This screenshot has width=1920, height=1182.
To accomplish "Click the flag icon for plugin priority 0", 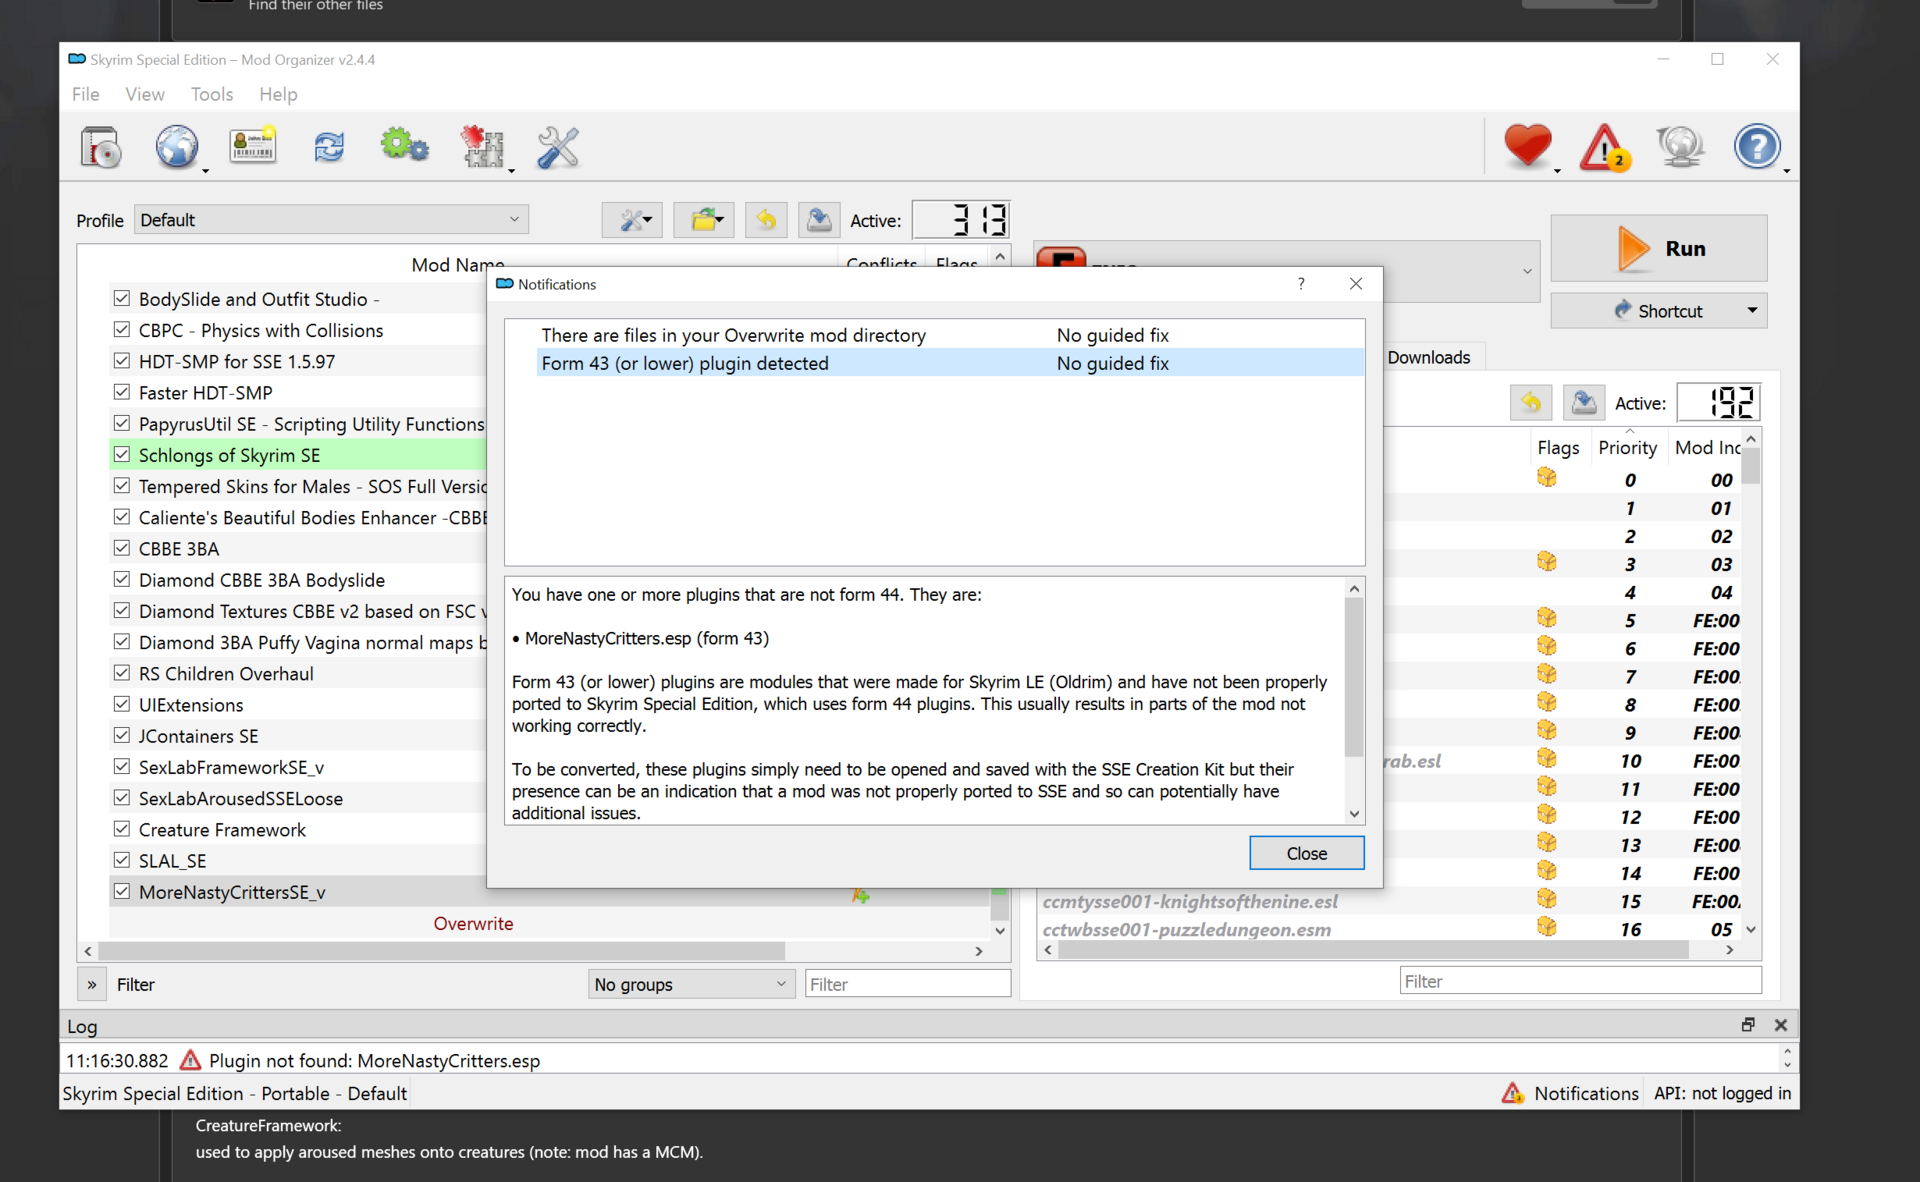I will (x=1547, y=478).
